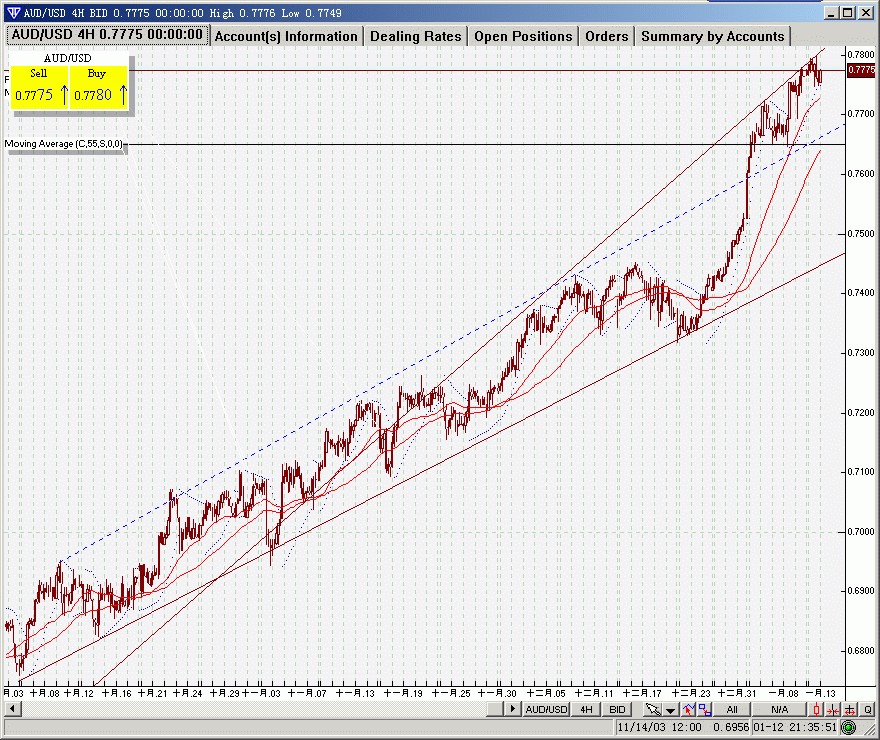Maximize the chart window

click(848, 12)
